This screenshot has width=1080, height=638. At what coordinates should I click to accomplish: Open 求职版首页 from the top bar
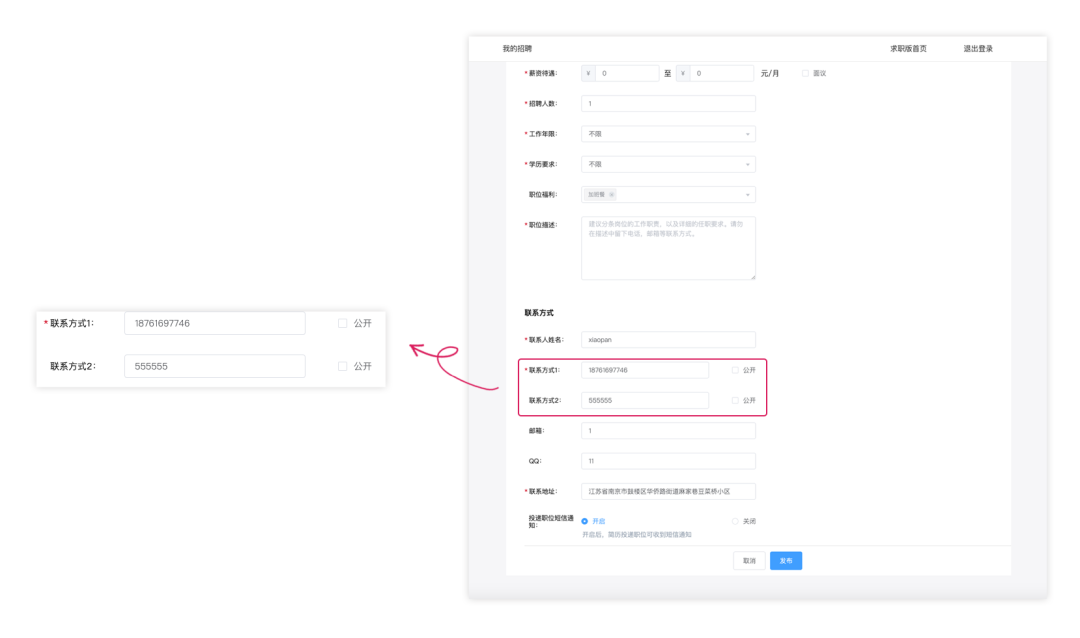point(908,49)
